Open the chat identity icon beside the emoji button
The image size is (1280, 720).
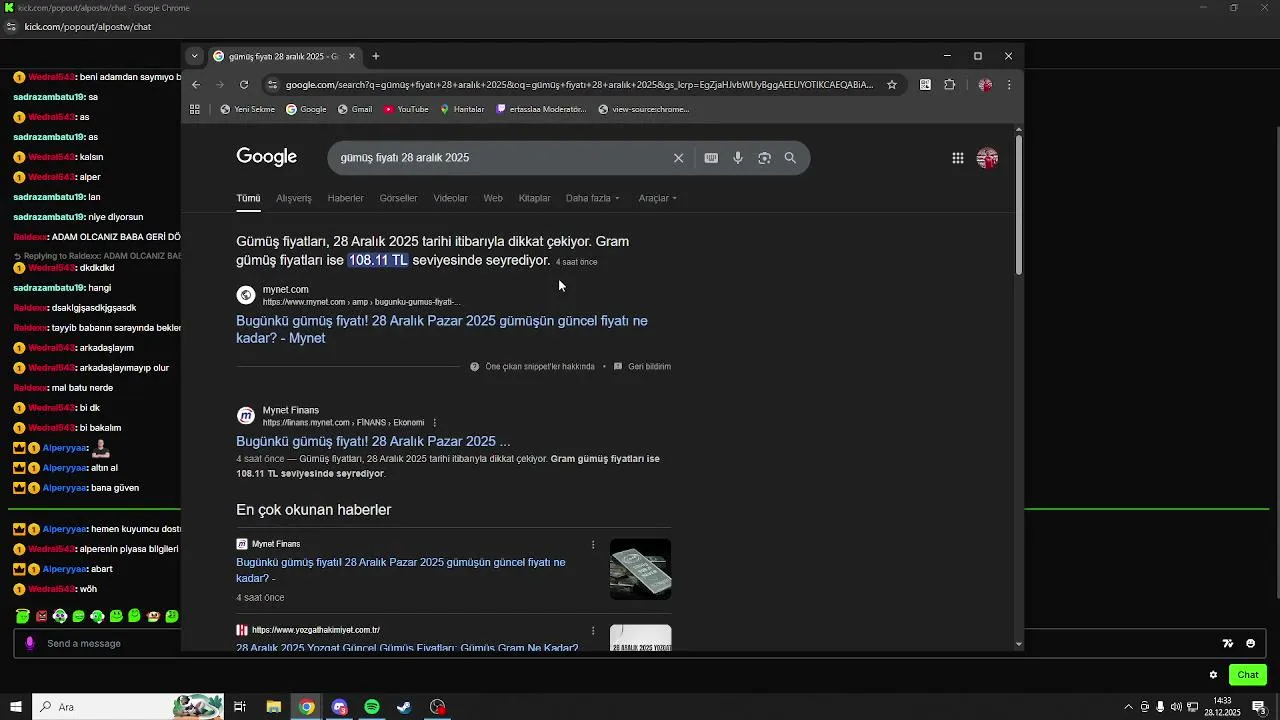click(1228, 644)
